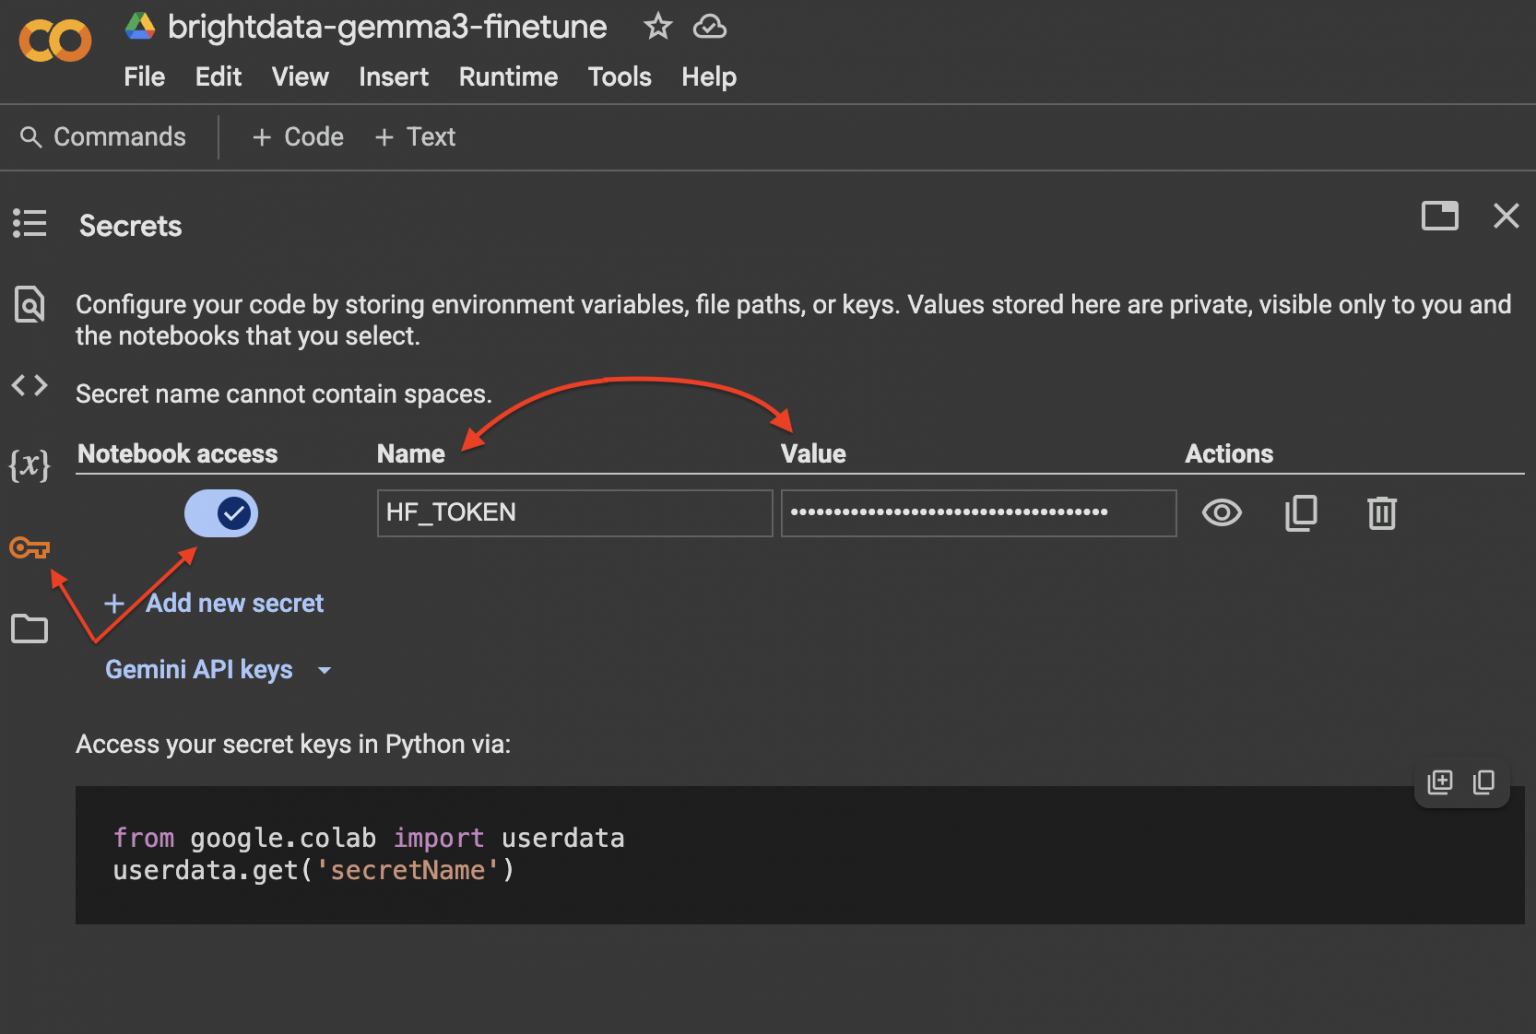Image resolution: width=1536 pixels, height=1034 pixels.
Task: Star the brightdata-gemma3-finetune notebook
Action: coord(657,26)
